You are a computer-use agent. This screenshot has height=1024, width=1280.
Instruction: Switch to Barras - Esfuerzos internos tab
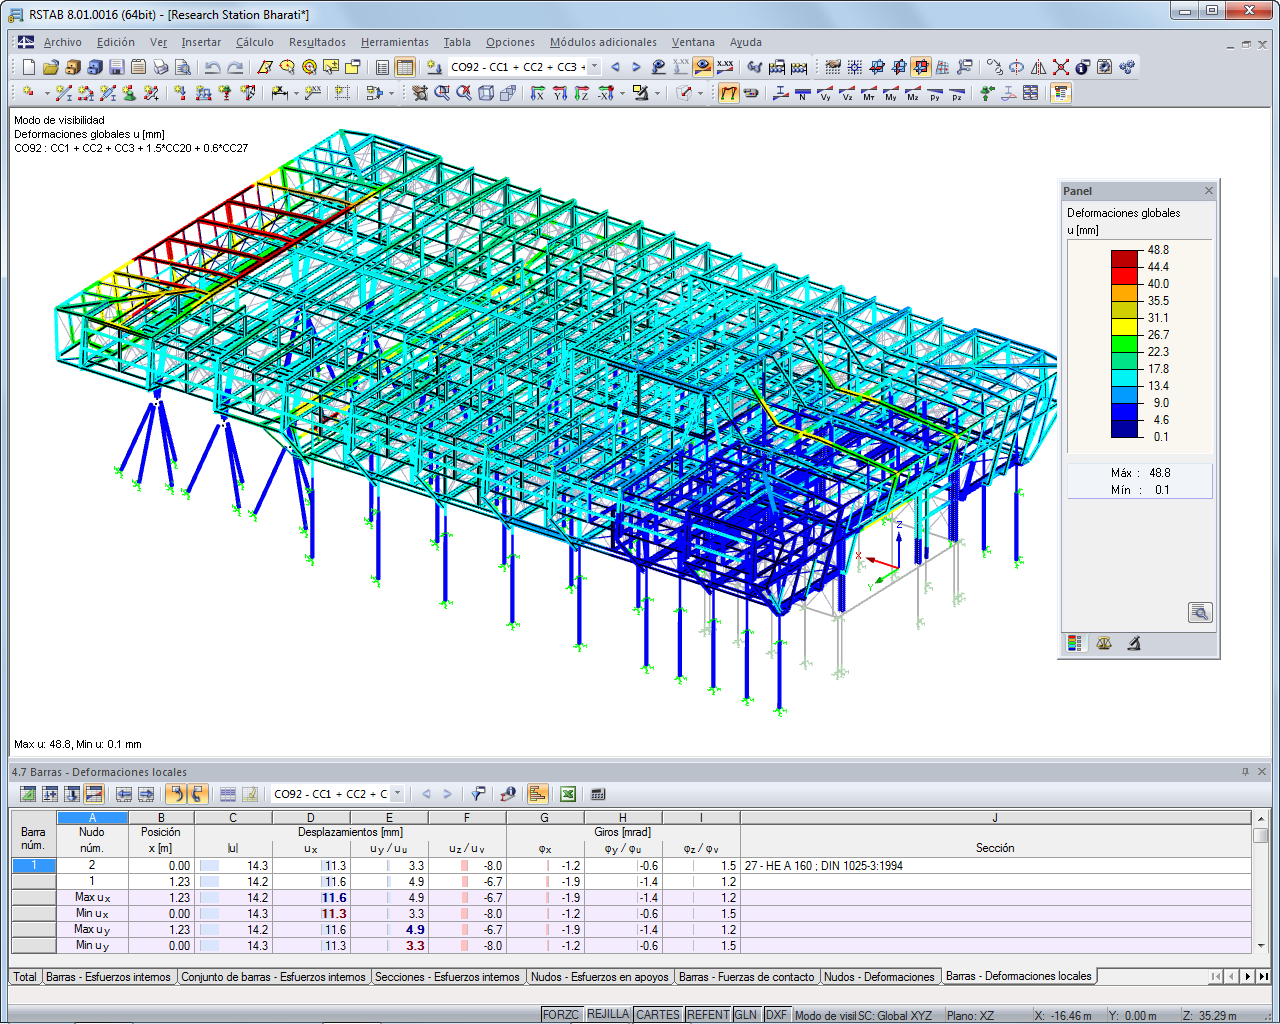[108, 977]
